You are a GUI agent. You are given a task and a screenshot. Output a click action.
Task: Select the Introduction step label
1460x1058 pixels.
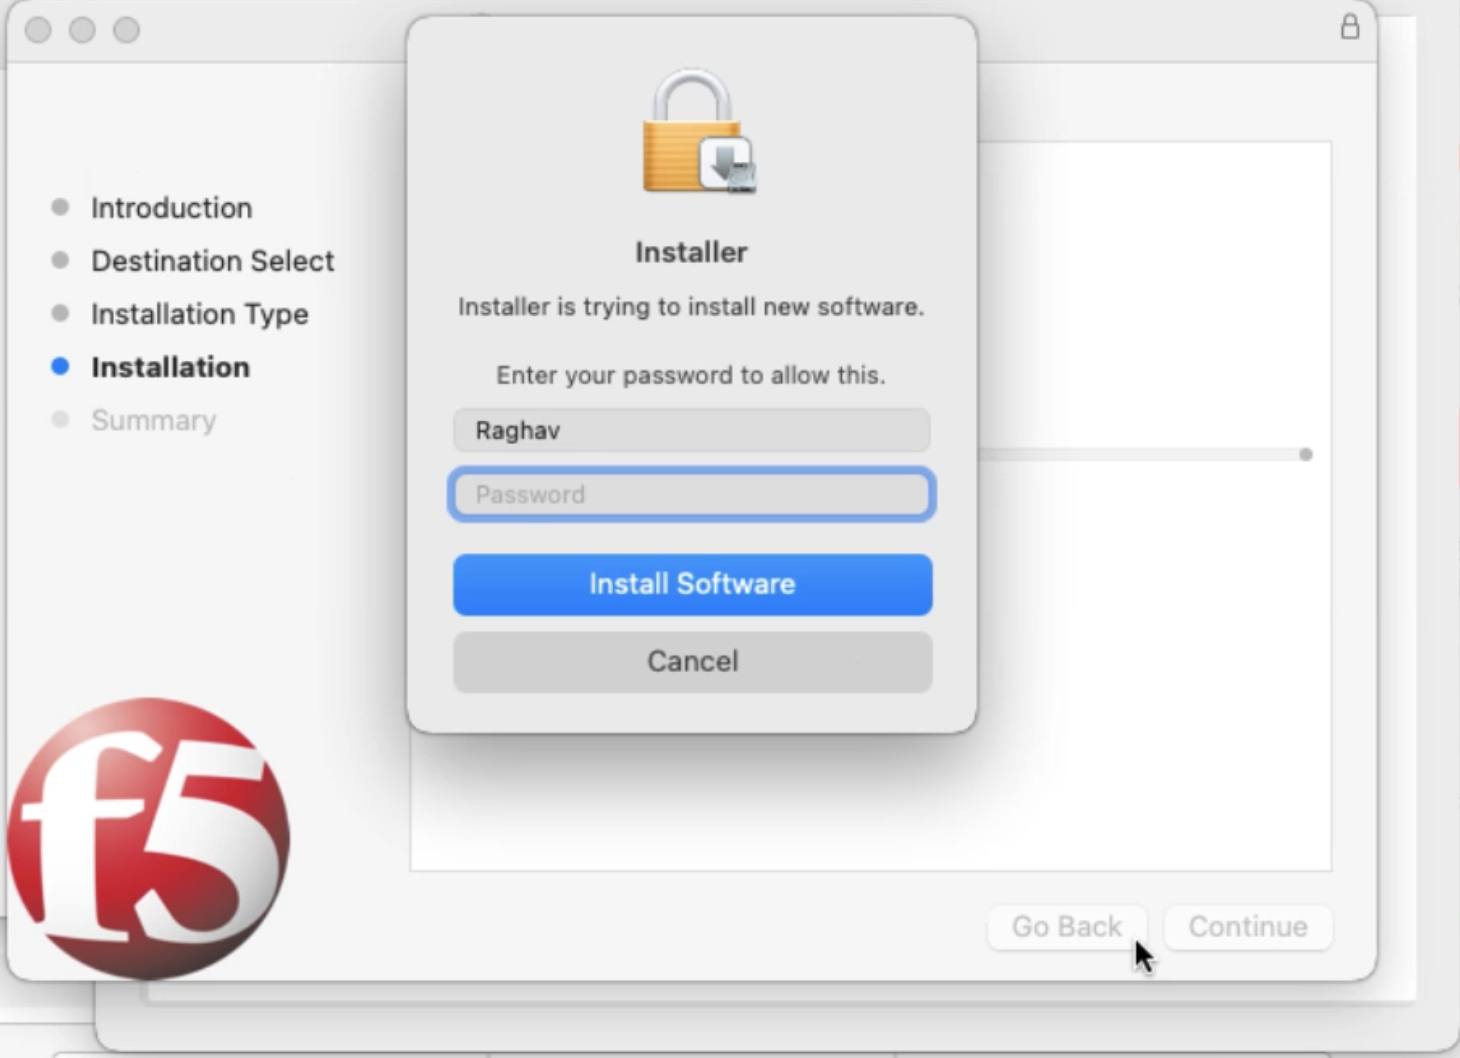click(171, 207)
